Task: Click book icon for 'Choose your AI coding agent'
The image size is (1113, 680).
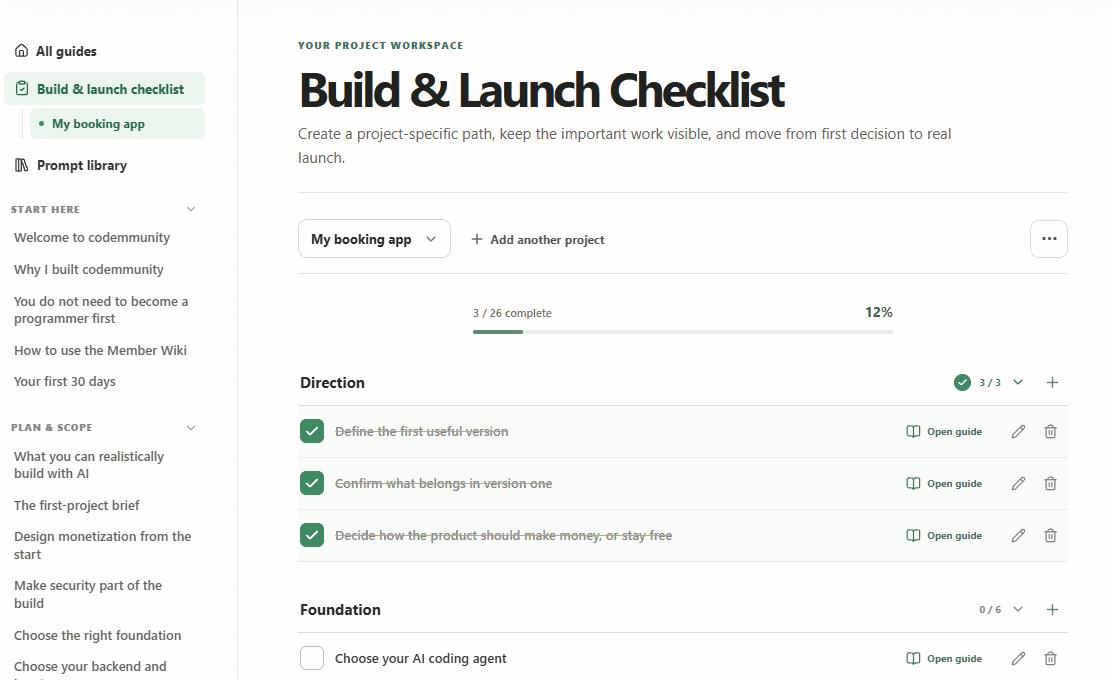Action: coord(914,659)
